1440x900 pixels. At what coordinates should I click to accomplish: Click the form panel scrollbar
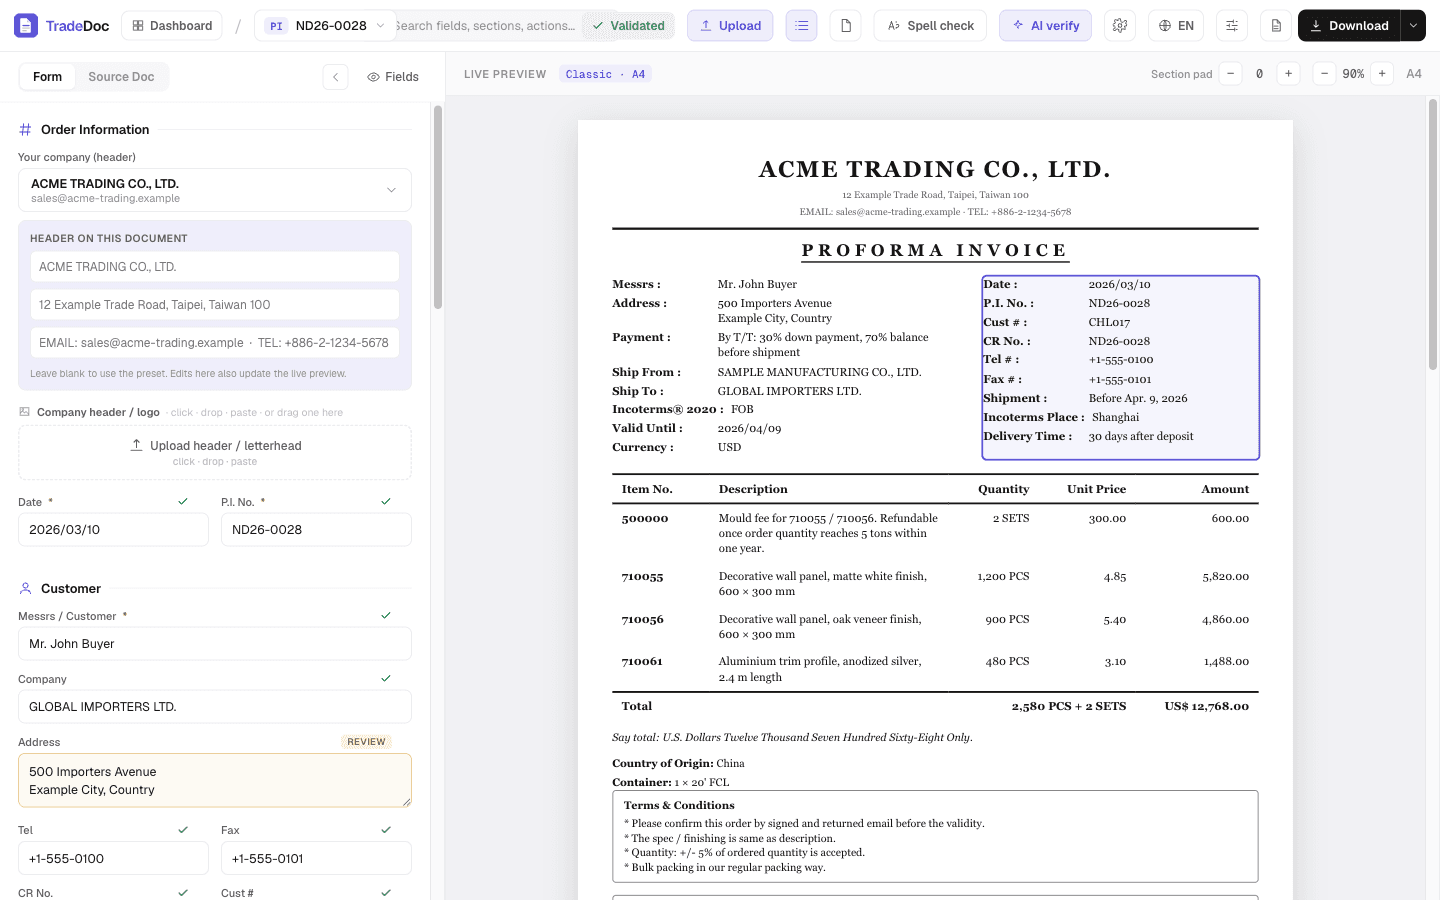click(437, 207)
